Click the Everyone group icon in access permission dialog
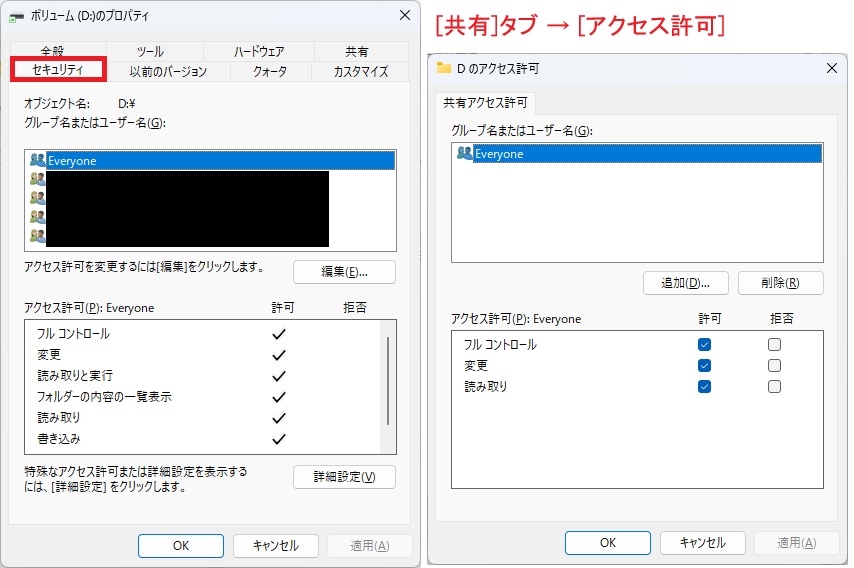The image size is (854, 568). 465,154
